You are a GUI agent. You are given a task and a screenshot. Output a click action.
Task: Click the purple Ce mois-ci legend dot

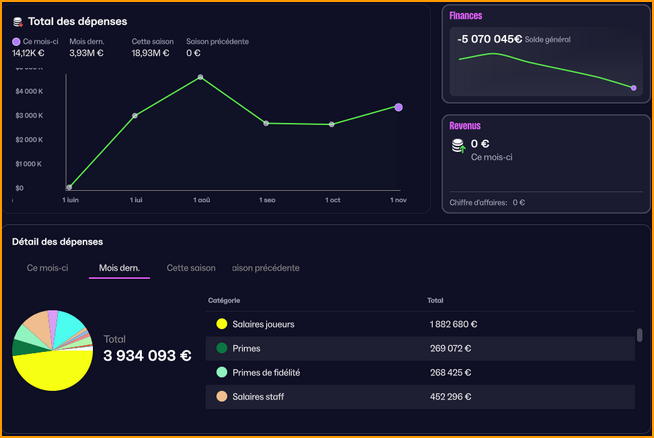(x=16, y=42)
